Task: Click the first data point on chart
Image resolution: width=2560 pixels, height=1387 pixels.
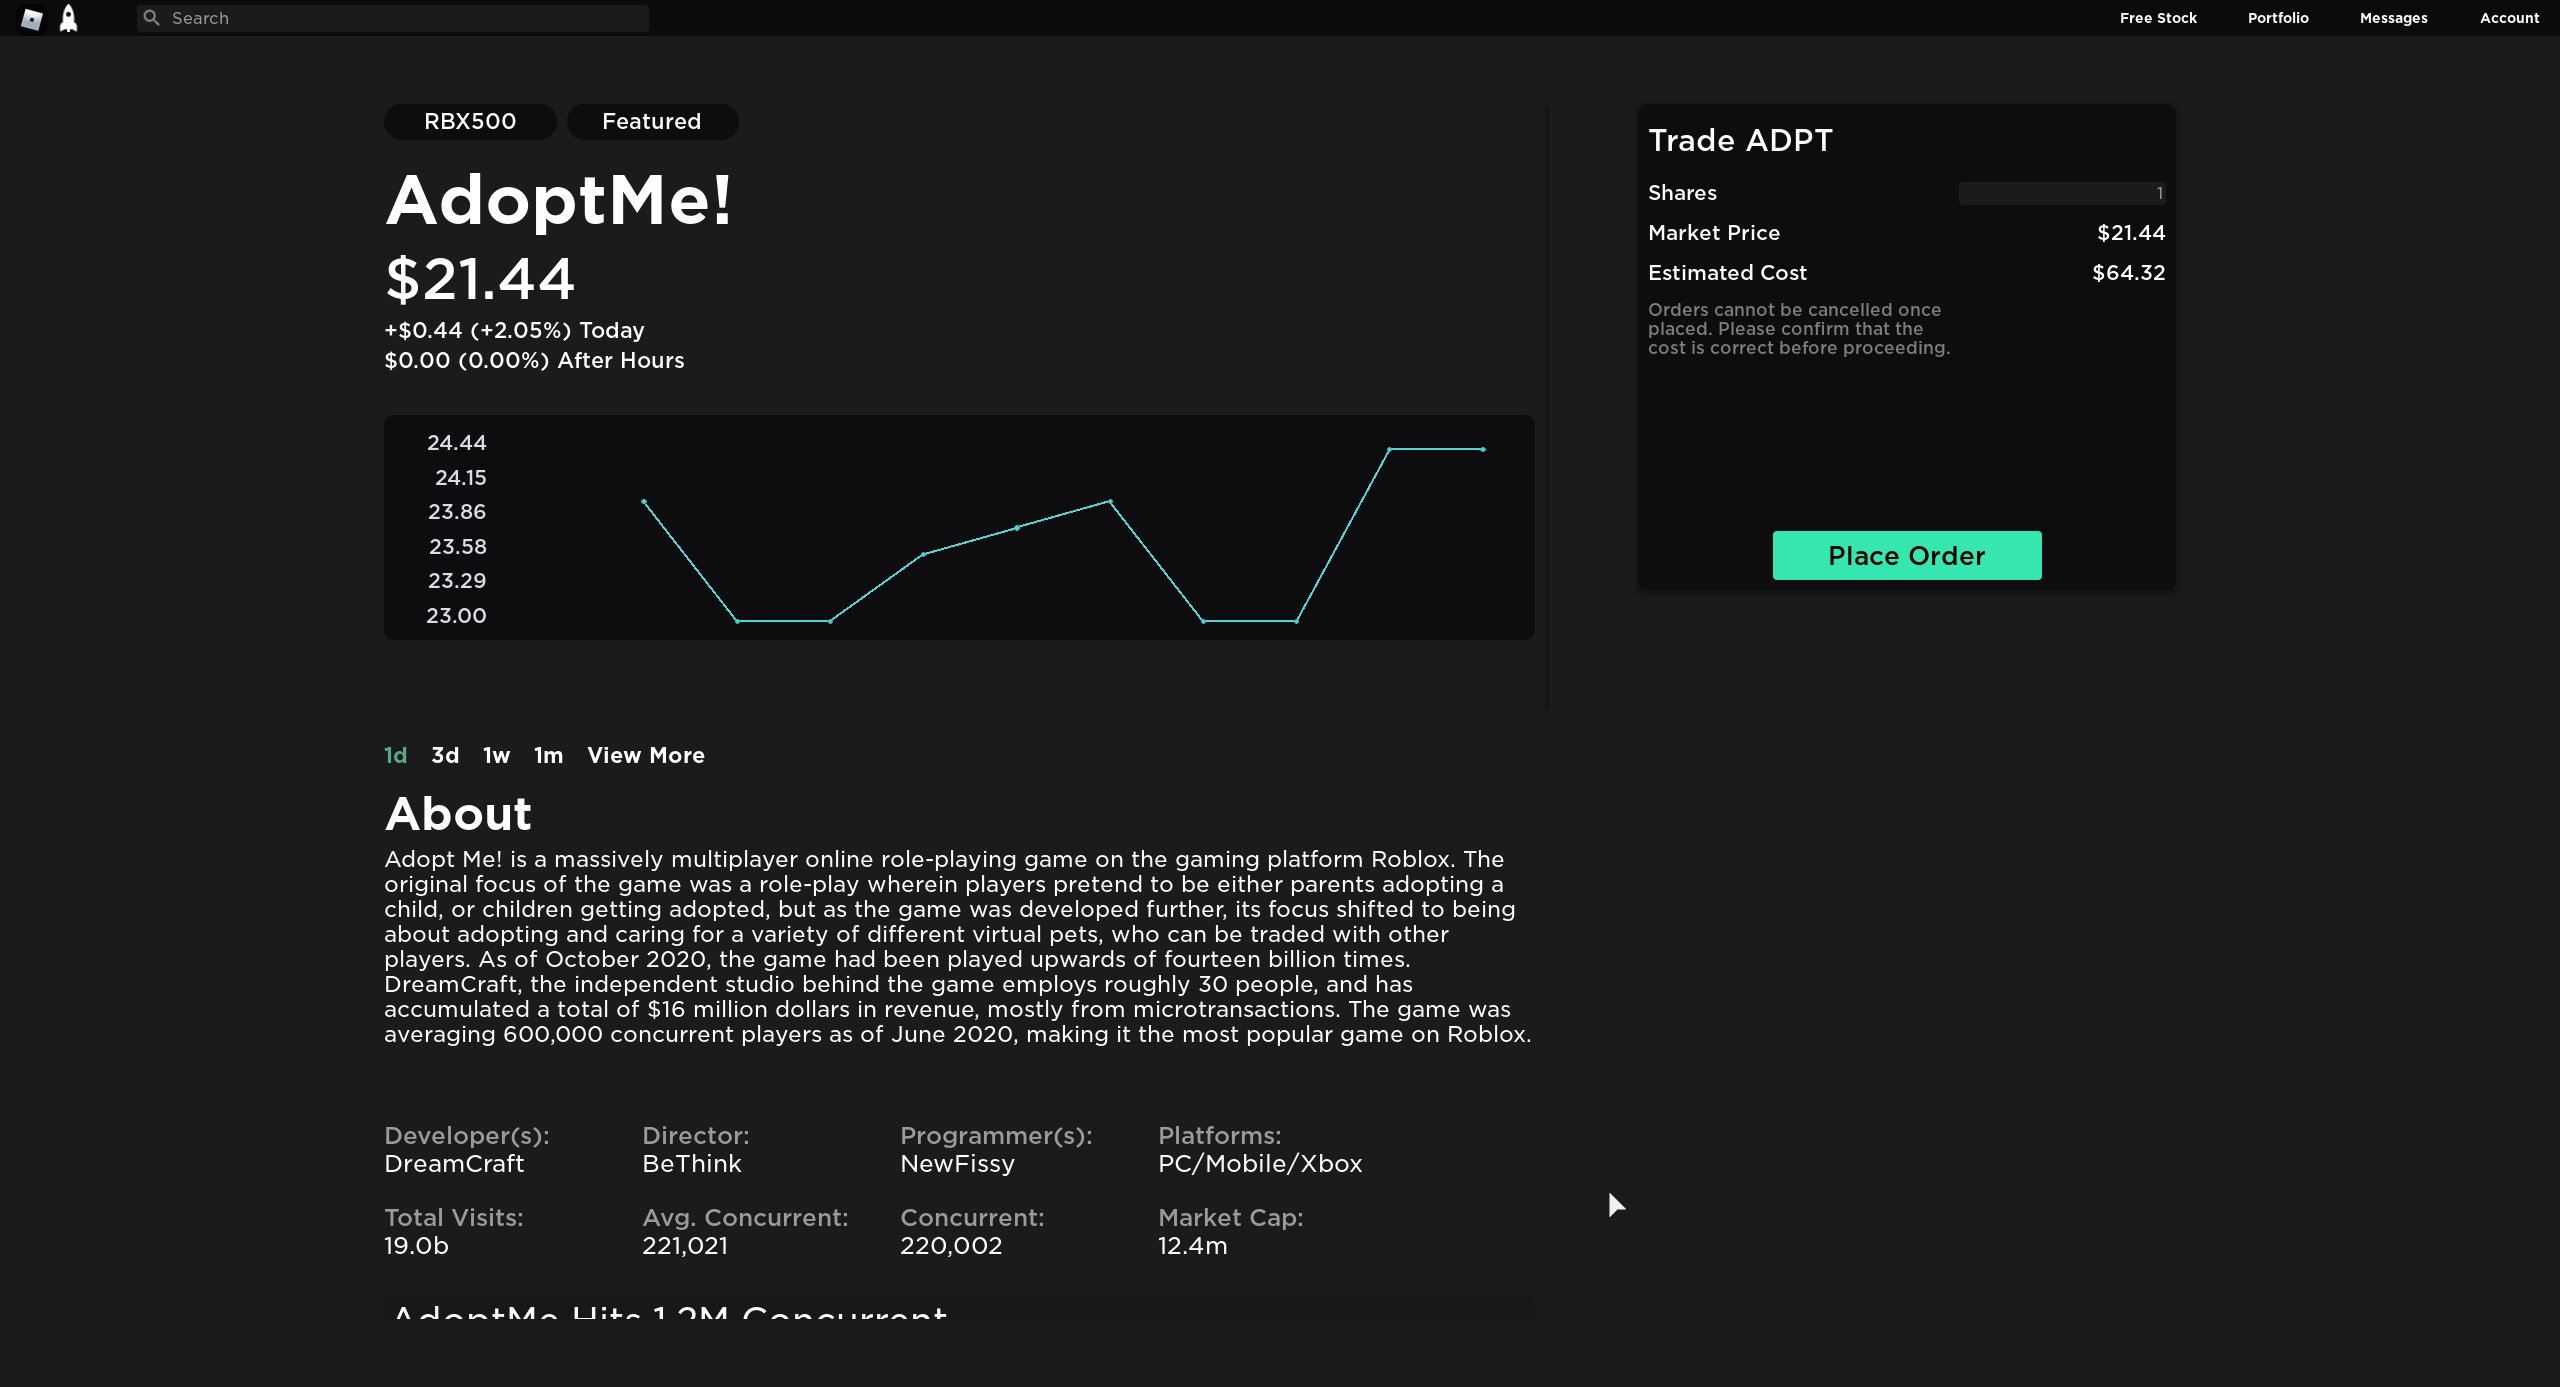Action: 644,502
